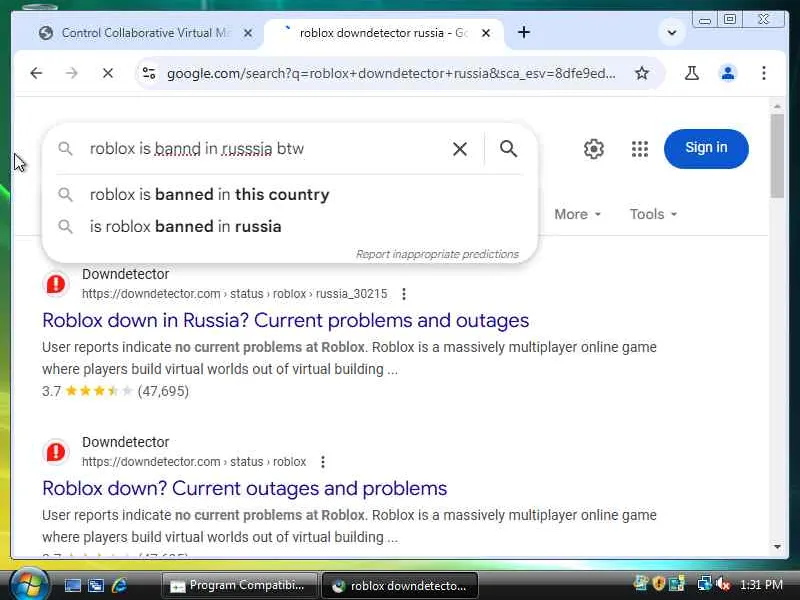This screenshot has width=800, height=600.
Task: Choose suggestion 'is roblox banned in russia'
Action: pos(289,227)
